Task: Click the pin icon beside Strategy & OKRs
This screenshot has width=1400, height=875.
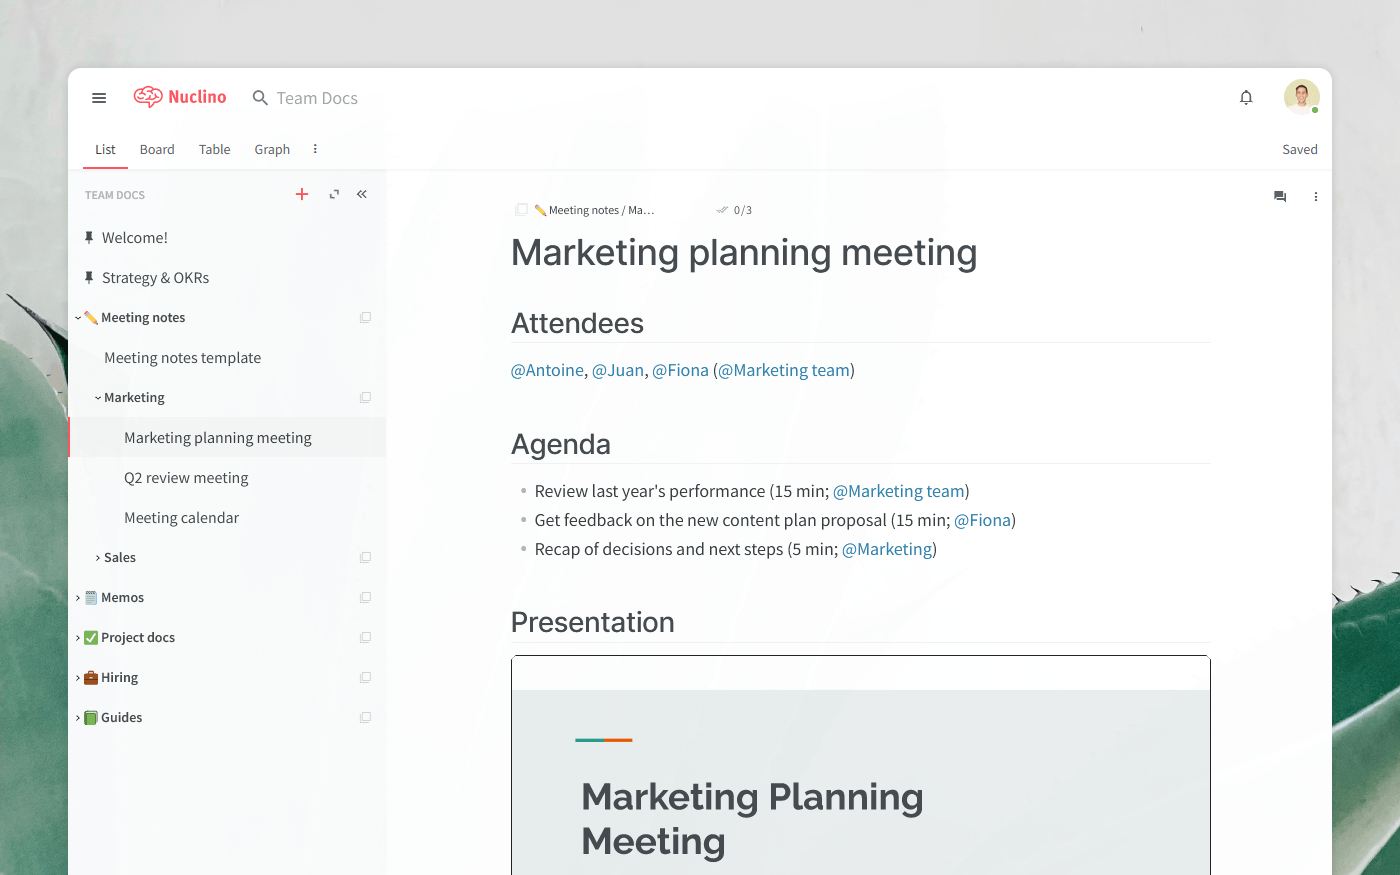Action: pos(89,277)
